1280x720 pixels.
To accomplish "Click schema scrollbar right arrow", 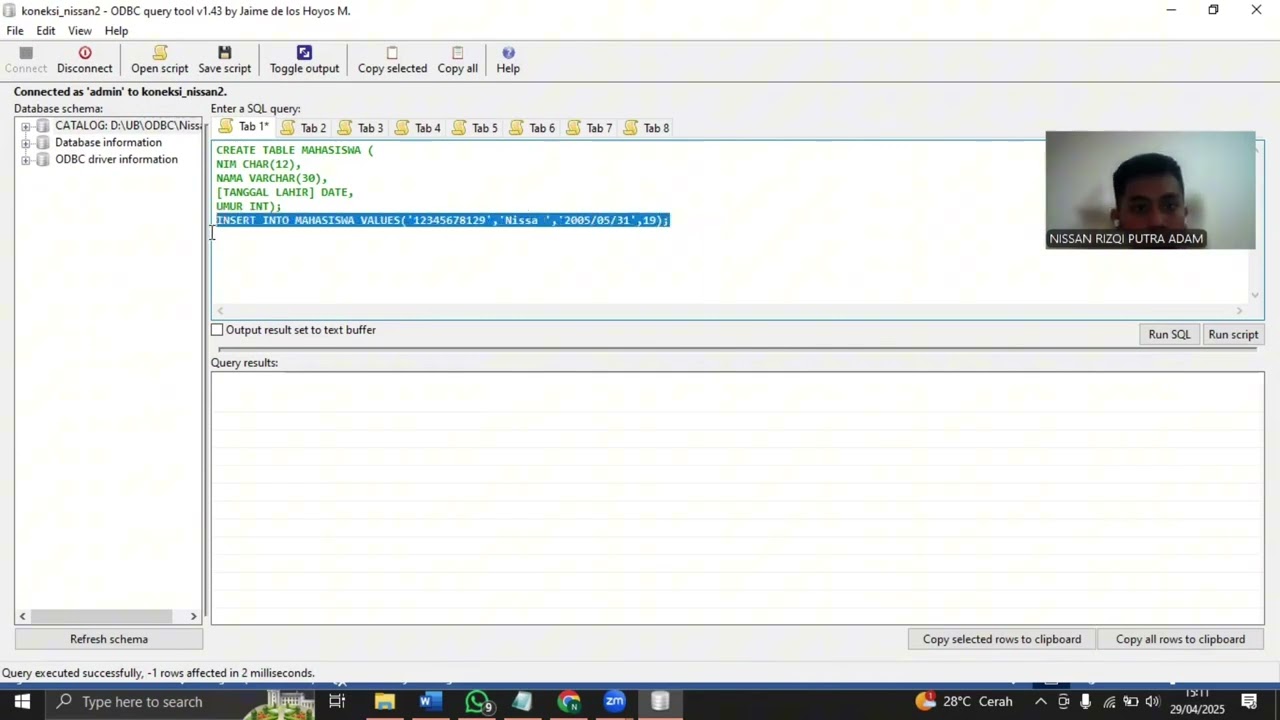I will [x=194, y=616].
